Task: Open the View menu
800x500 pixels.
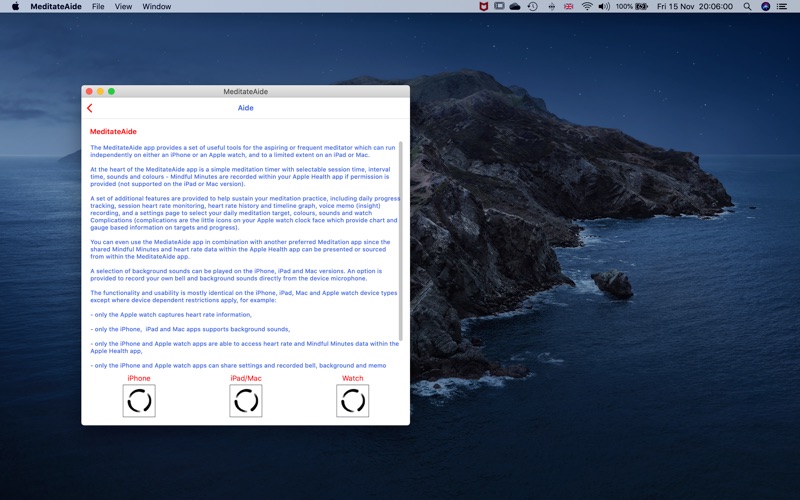Action: (123, 7)
